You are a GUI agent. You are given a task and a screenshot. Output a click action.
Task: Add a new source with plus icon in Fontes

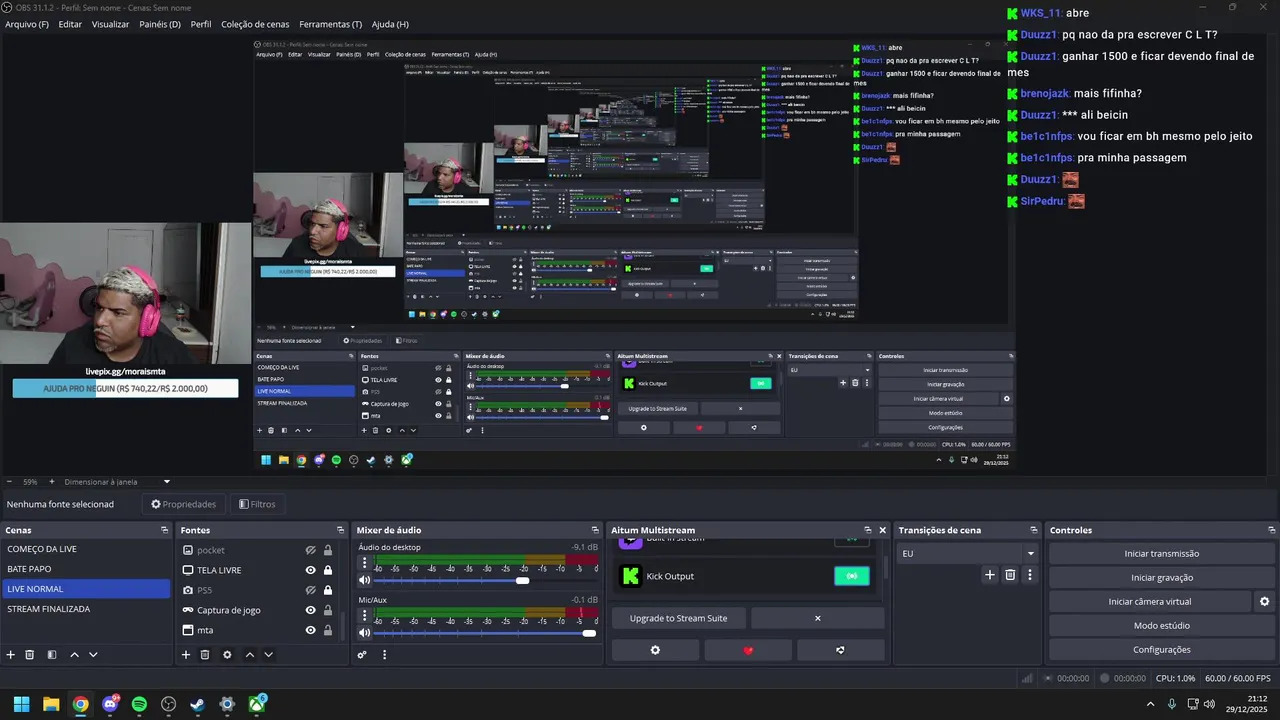pos(185,655)
